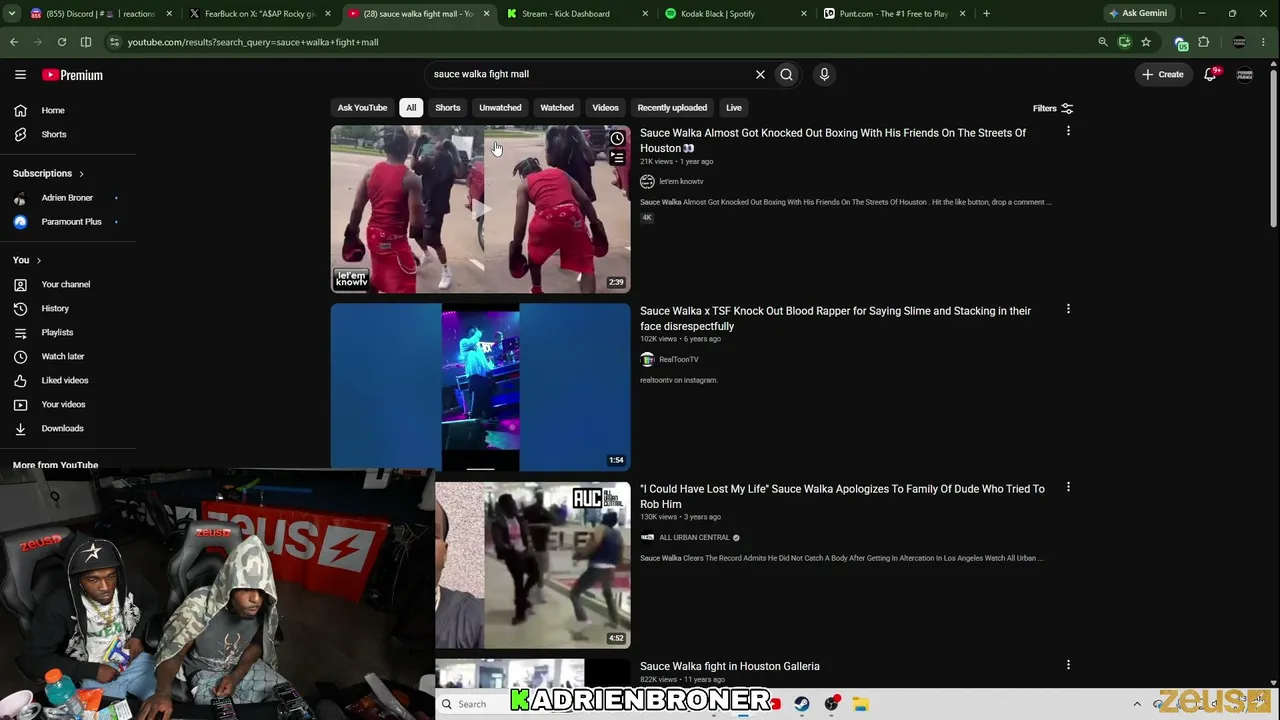Open the Filters panel

click(1053, 108)
